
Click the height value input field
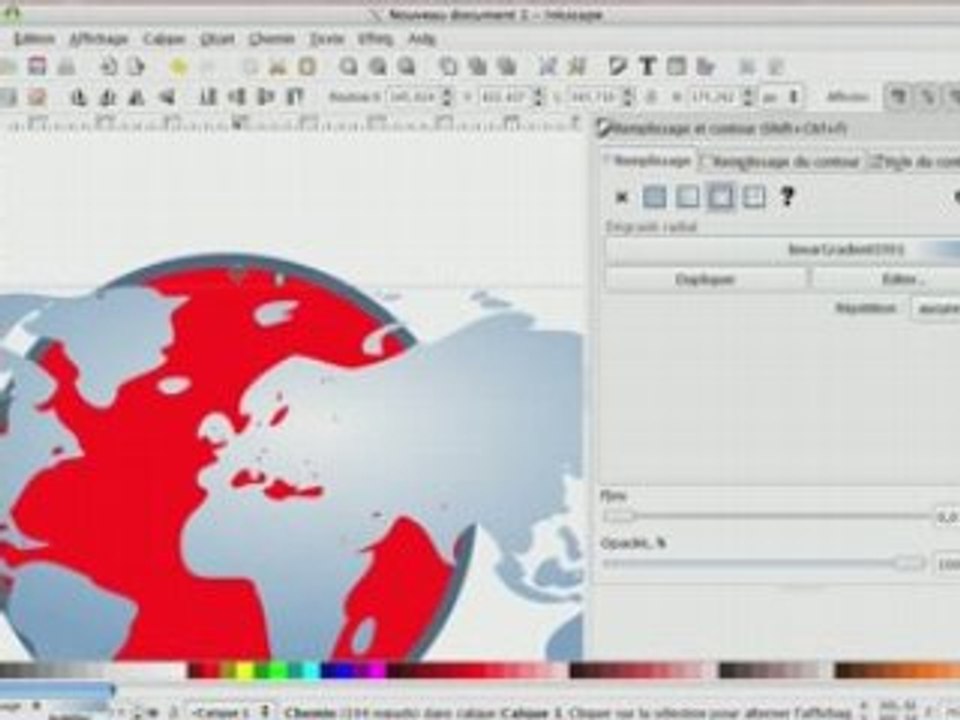click(714, 97)
